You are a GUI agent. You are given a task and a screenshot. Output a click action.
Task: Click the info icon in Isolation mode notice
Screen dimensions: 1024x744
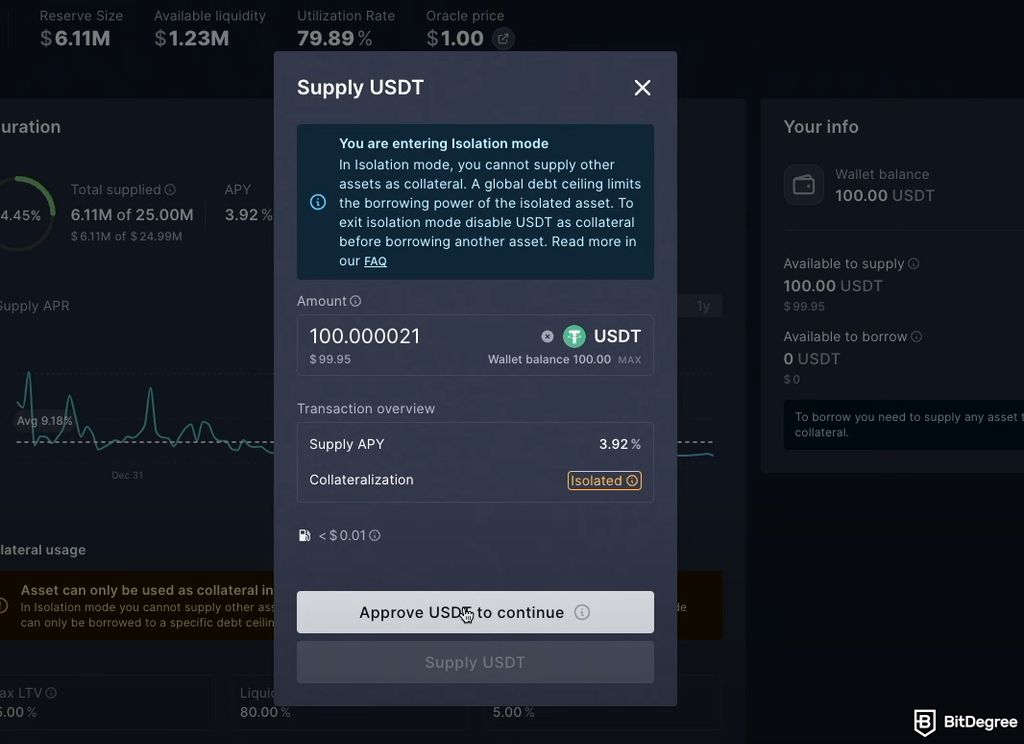[317, 202]
